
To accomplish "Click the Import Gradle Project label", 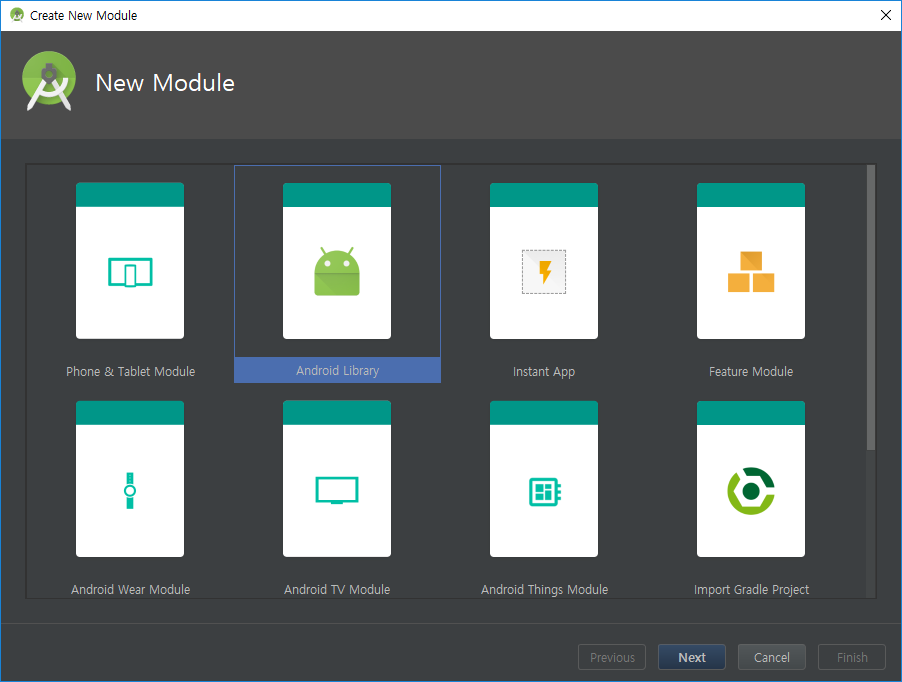I will tap(751, 589).
